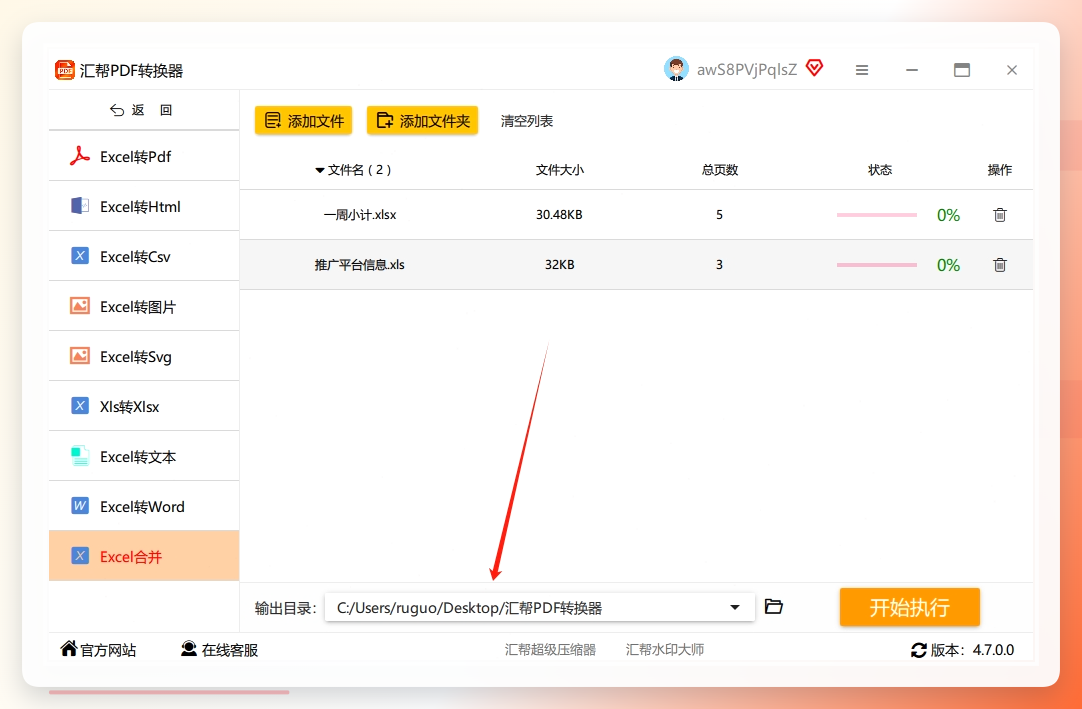
Task: Click the Excel转Csv blue X icon
Action: click(x=80, y=256)
